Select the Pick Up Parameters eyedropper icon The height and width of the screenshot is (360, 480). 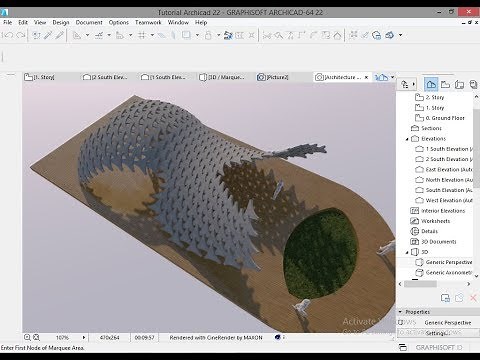coord(48,35)
